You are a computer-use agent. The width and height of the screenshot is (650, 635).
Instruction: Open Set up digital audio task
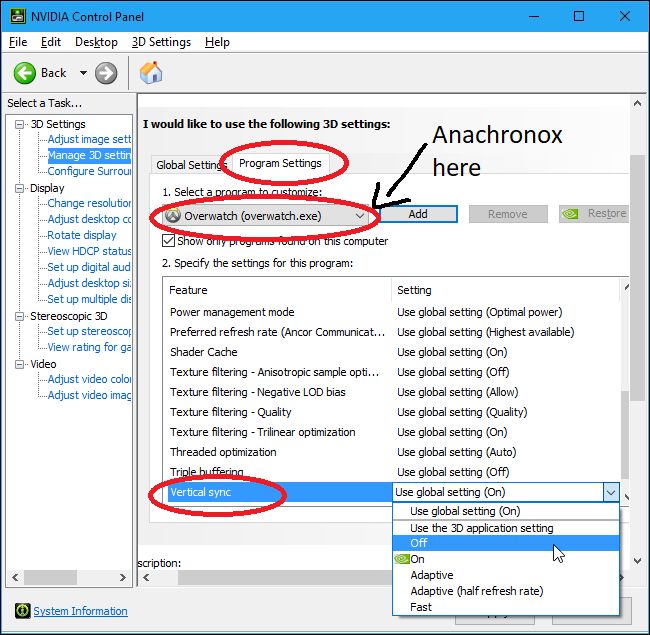click(89, 267)
